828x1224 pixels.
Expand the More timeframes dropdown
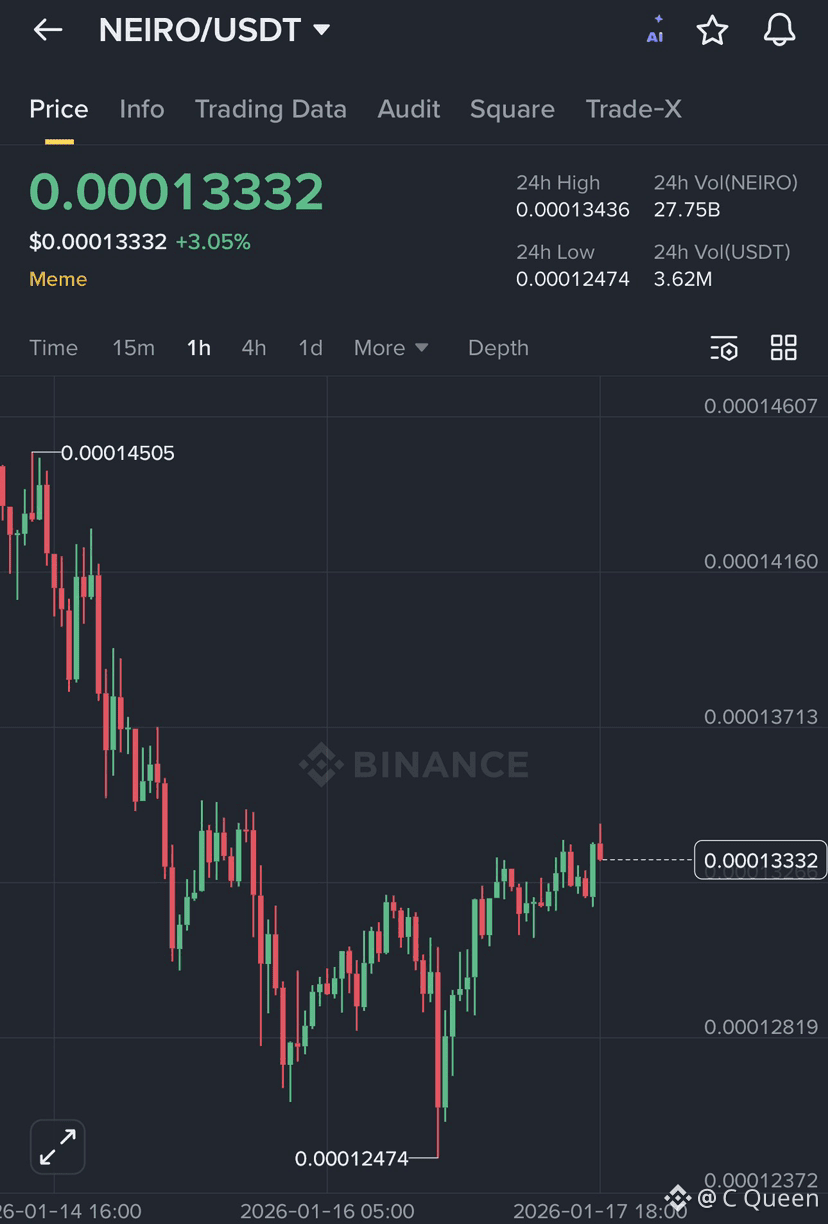[x=391, y=348]
